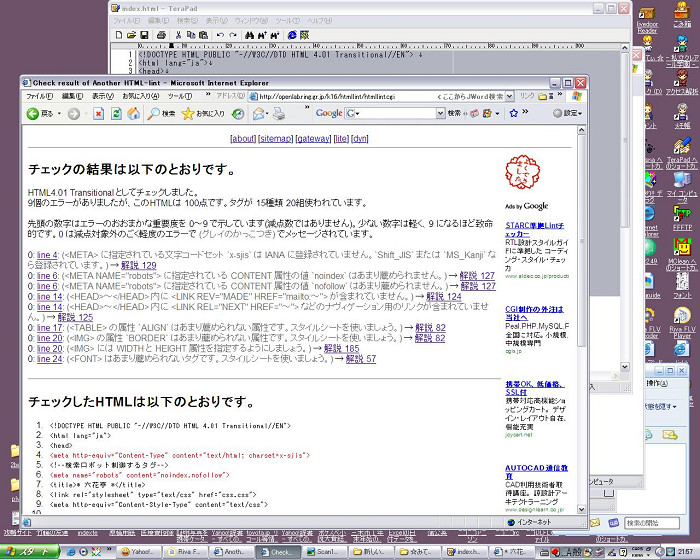
Task: Click in the Google toolbar search field
Action: (395, 113)
